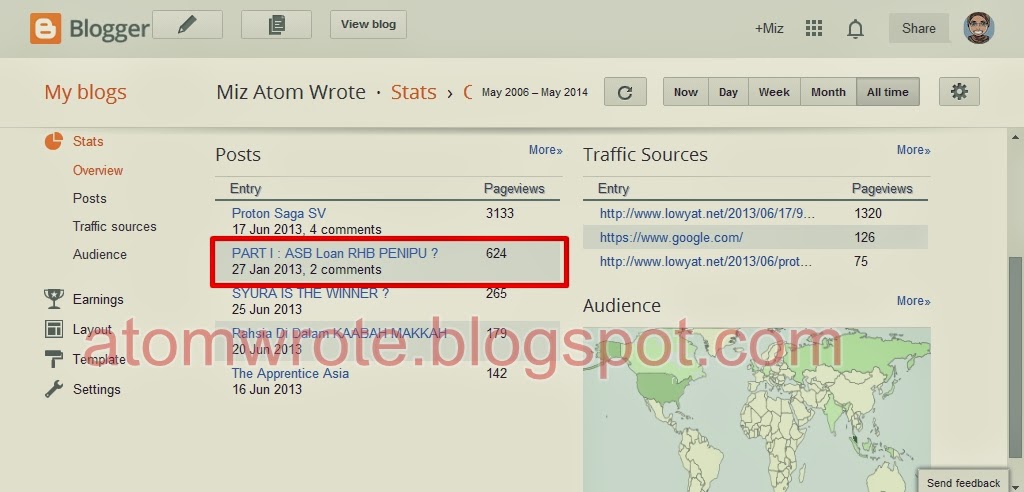Click the audience world map
The width and height of the screenshot is (1024, 492).
tap(757, 410)
